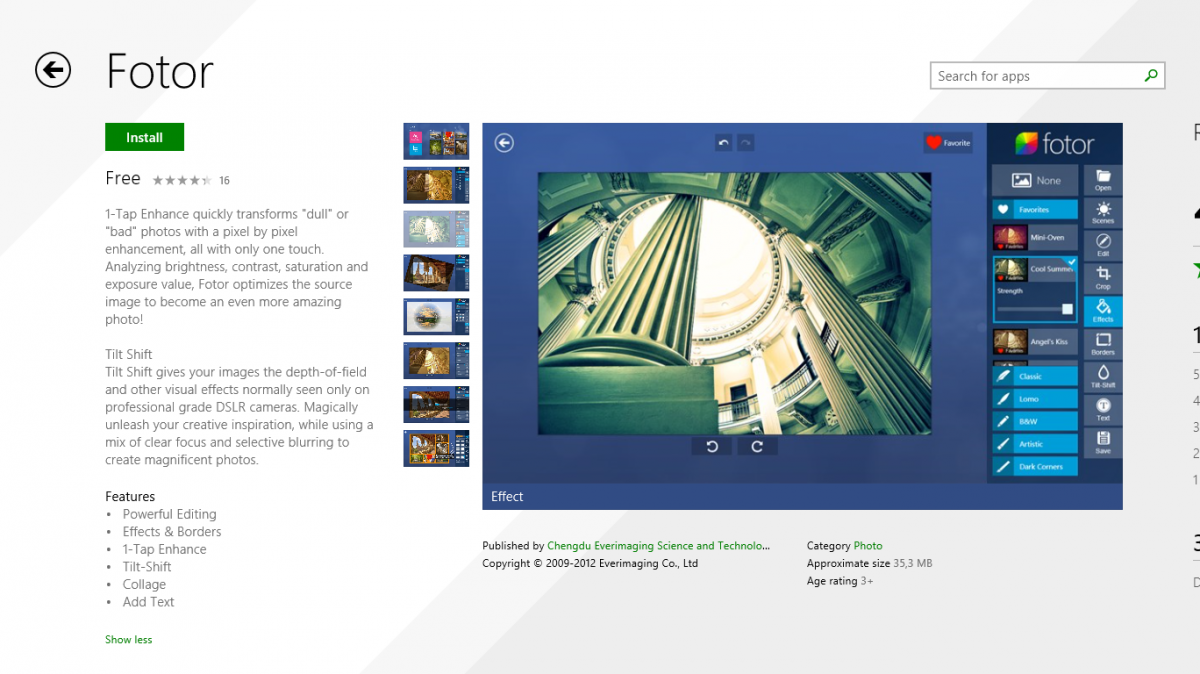
Task: Click the Cool Summer effect preset
Action: pos(1035,268)
